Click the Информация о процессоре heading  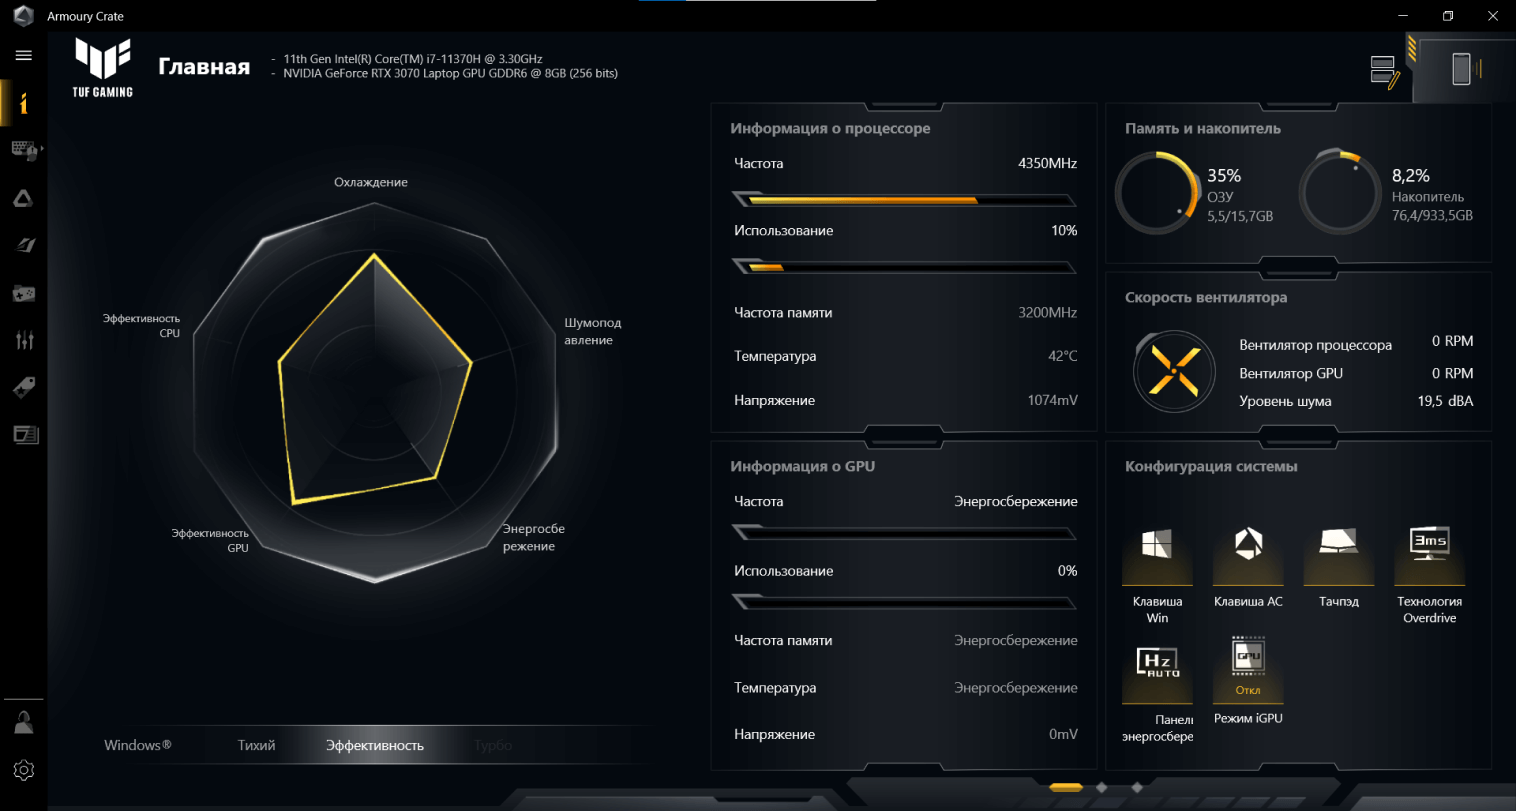(x=830, y=128)
